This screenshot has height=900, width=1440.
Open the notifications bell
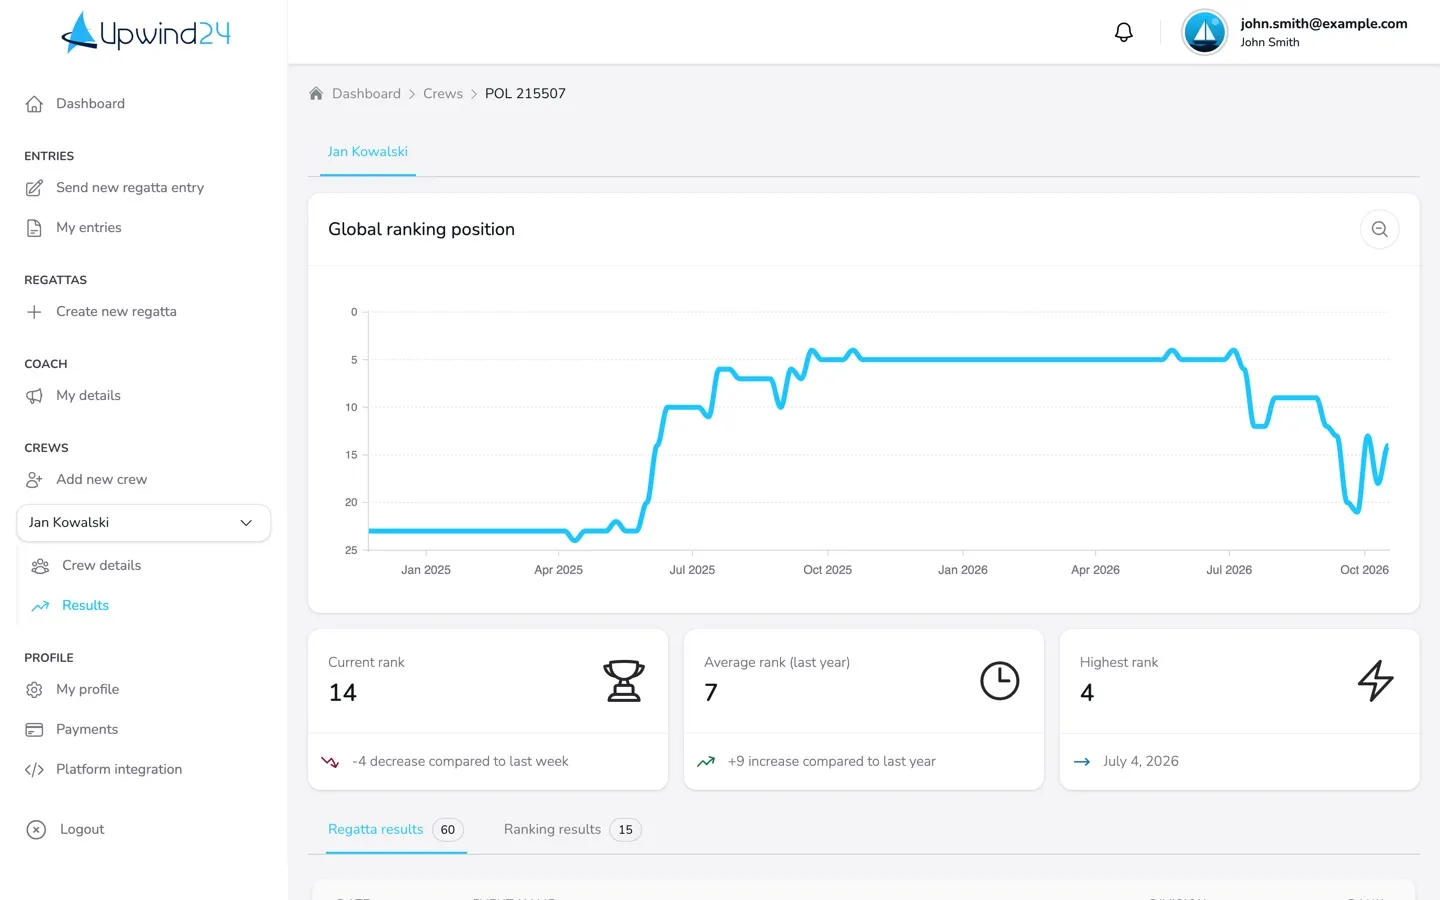pyautogui.click(x=1124, y=33)
